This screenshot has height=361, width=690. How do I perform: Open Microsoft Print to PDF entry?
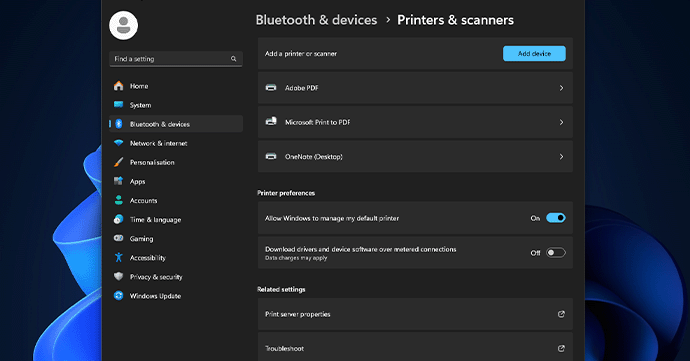tap(415, 122)
